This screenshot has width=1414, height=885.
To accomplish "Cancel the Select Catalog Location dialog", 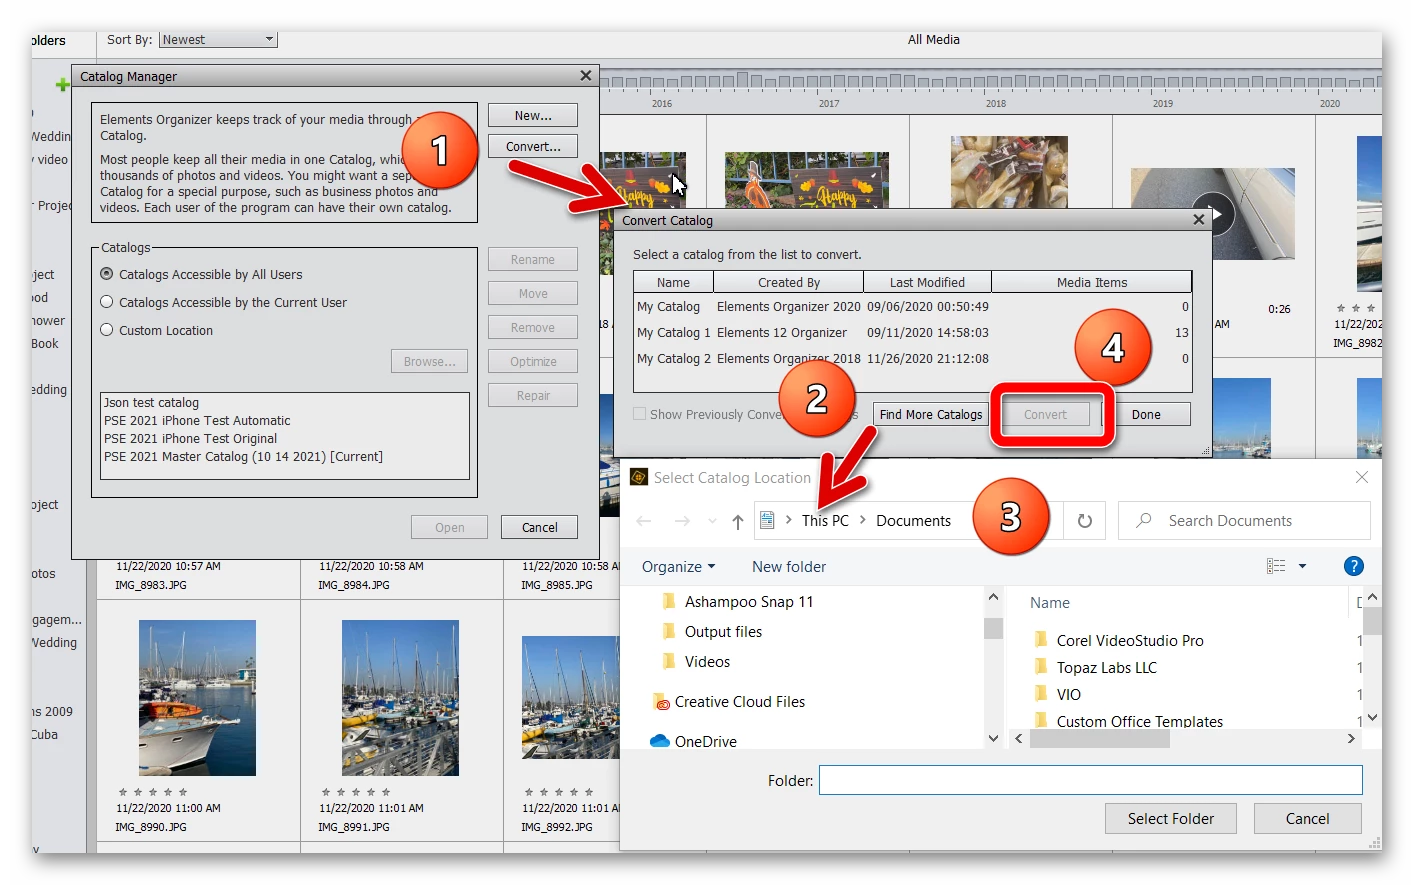I will pyautogui.click(x=1307, y=819).
